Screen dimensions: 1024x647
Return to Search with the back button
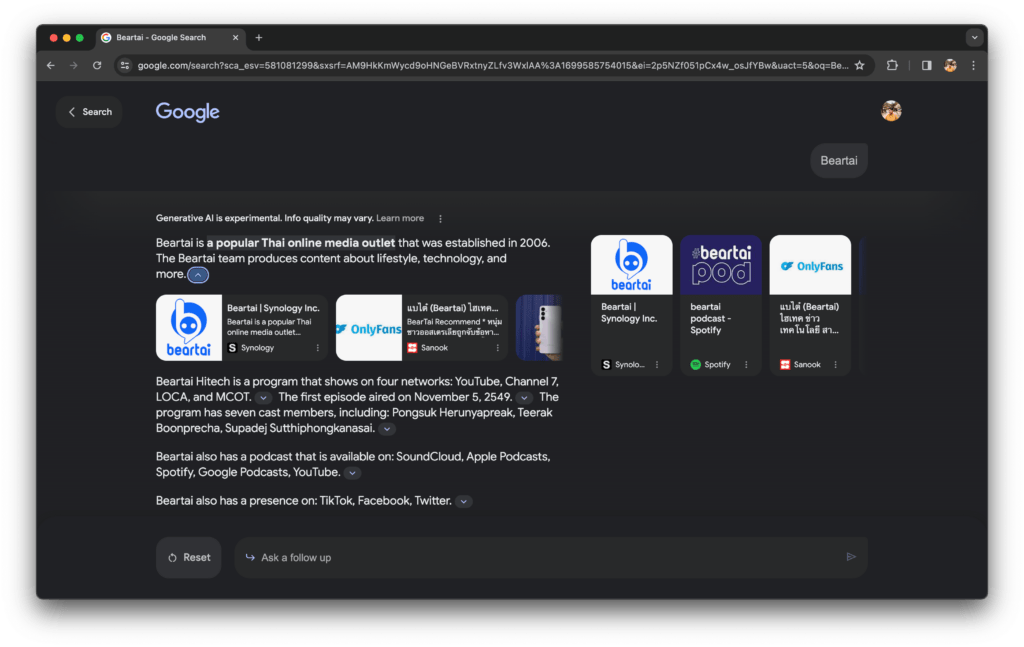click(x=89, y=112)
